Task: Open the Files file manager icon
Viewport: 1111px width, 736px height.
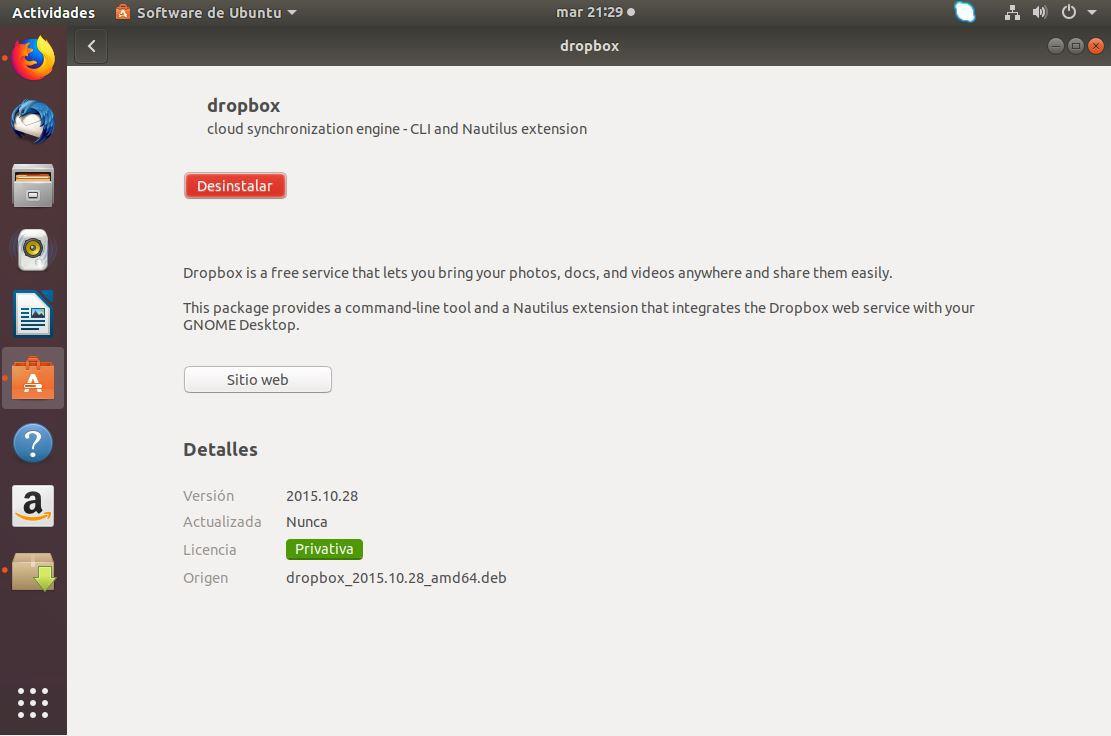Action: (x=33, y=185)
